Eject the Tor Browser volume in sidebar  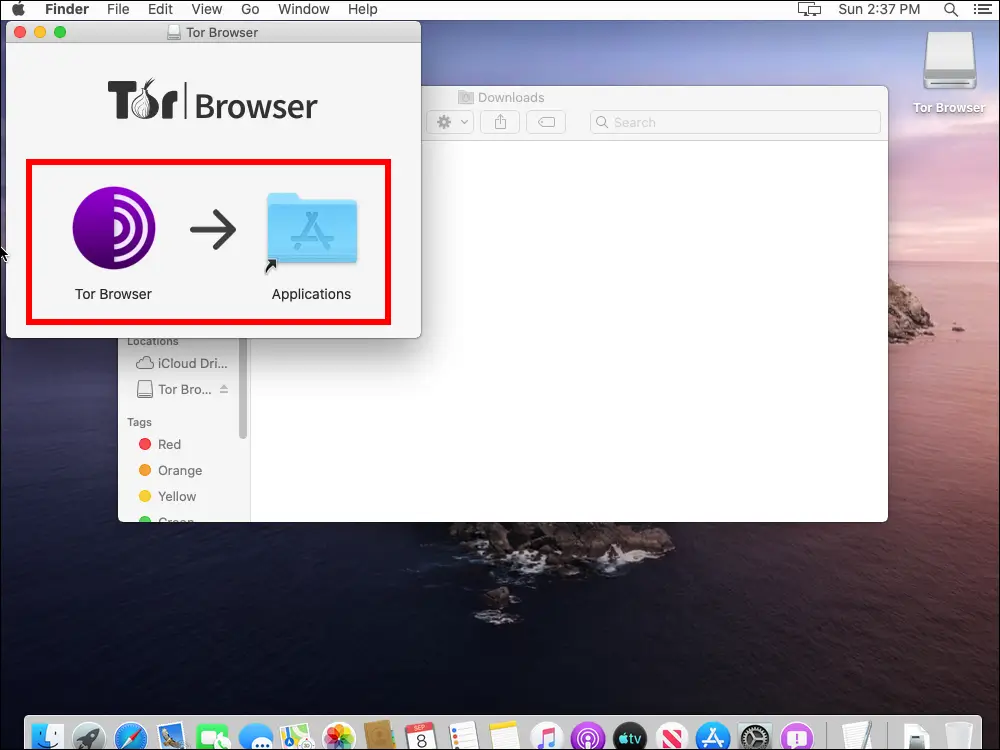click(224, 389)
